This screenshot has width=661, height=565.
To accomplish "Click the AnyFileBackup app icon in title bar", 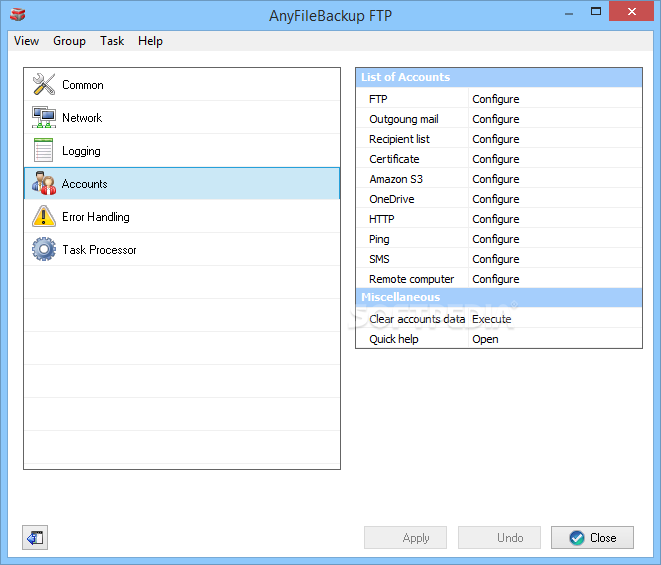I will coord(18,15).
